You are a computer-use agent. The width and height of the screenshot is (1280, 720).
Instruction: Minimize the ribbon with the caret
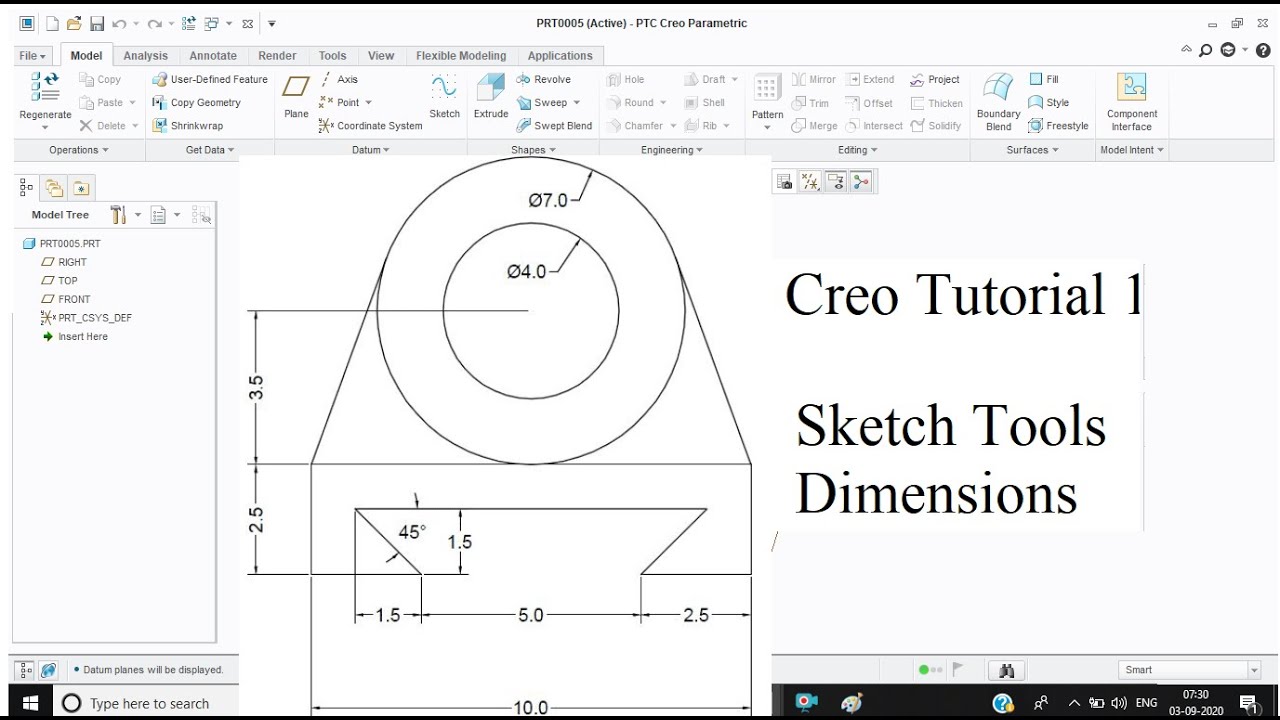coord(1186,50)
